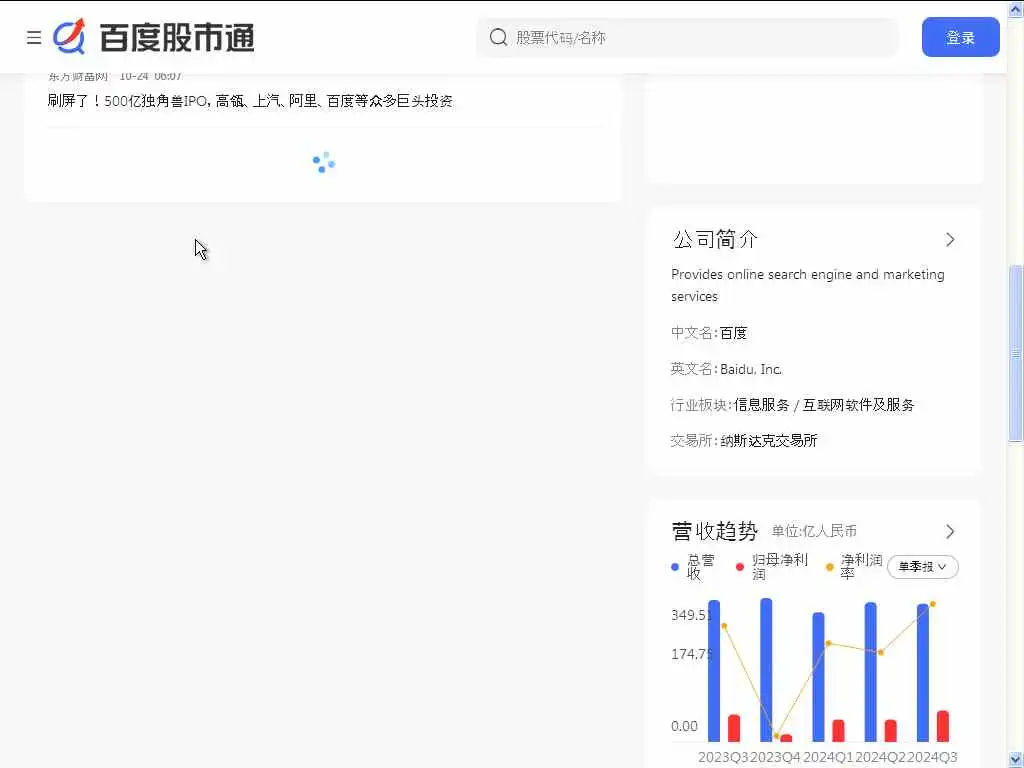Select the 2024Q2 blue revenue bar
Viewport: 1024px width, 768px height.
(x=871, y=672)
